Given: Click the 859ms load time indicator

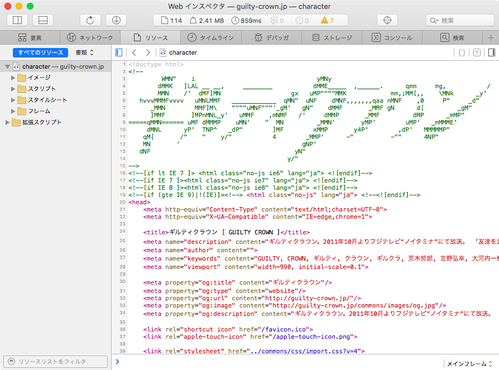Looking at the screenshot, I should point(246,21).
